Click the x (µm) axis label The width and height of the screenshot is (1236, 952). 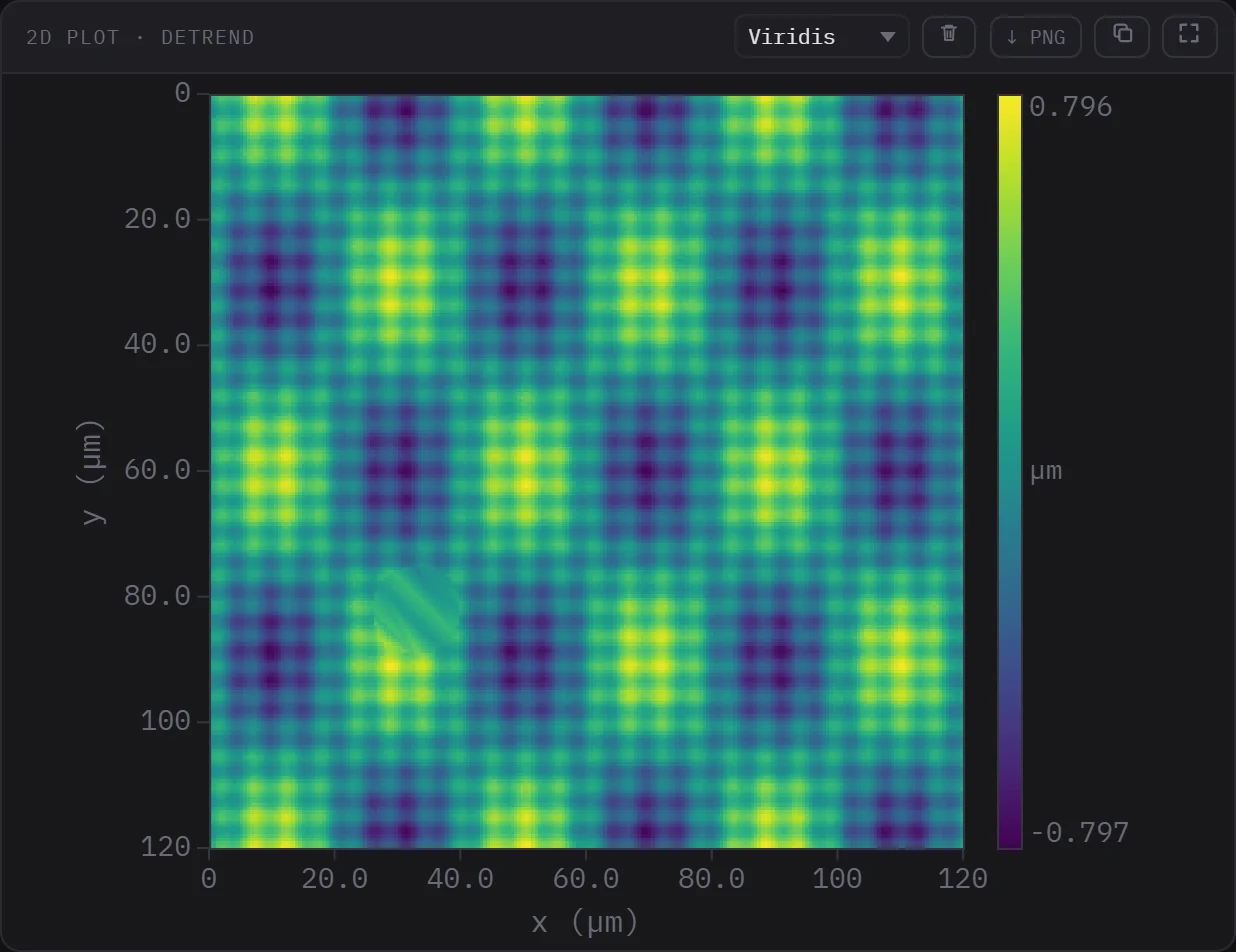(x=585, y=922)
